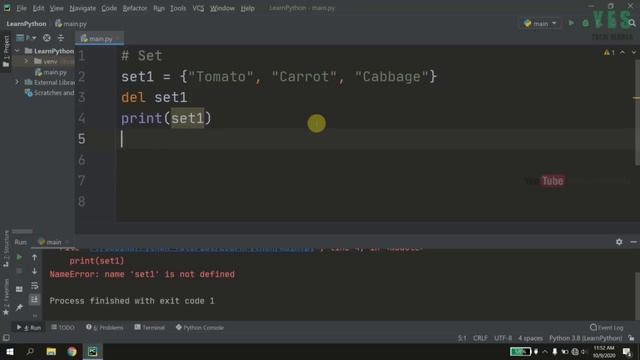This screenshot has width=640, height=360.
Task: Open the Favorites side tool tab
Action: point(6,297)
